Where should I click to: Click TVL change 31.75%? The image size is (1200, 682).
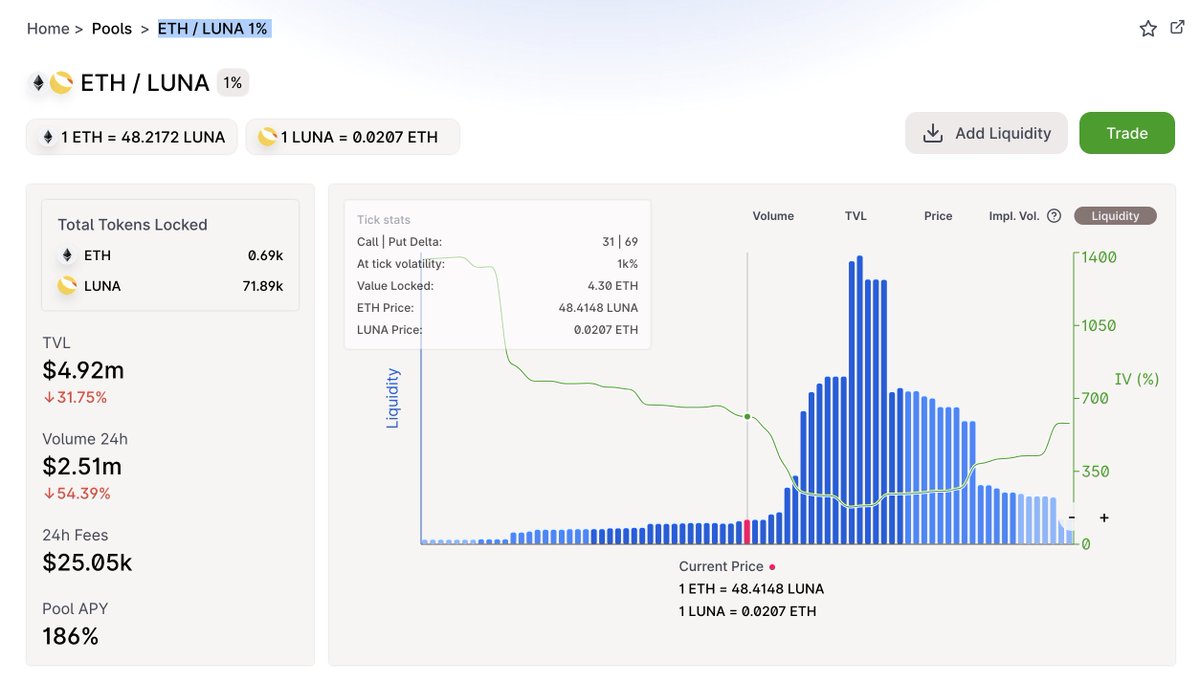pyautogui.click(x=75, y=397)
